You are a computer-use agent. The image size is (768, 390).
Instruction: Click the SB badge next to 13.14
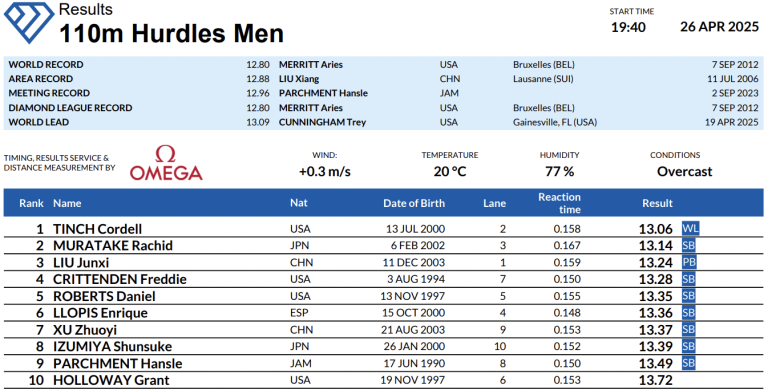(689, 245)
